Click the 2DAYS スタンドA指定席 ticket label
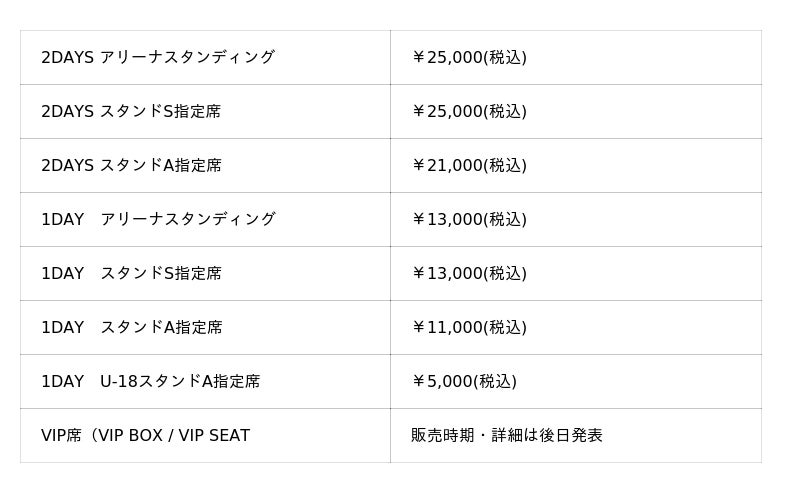Viewport: 800px width, 493px height. tap(131, 166)
